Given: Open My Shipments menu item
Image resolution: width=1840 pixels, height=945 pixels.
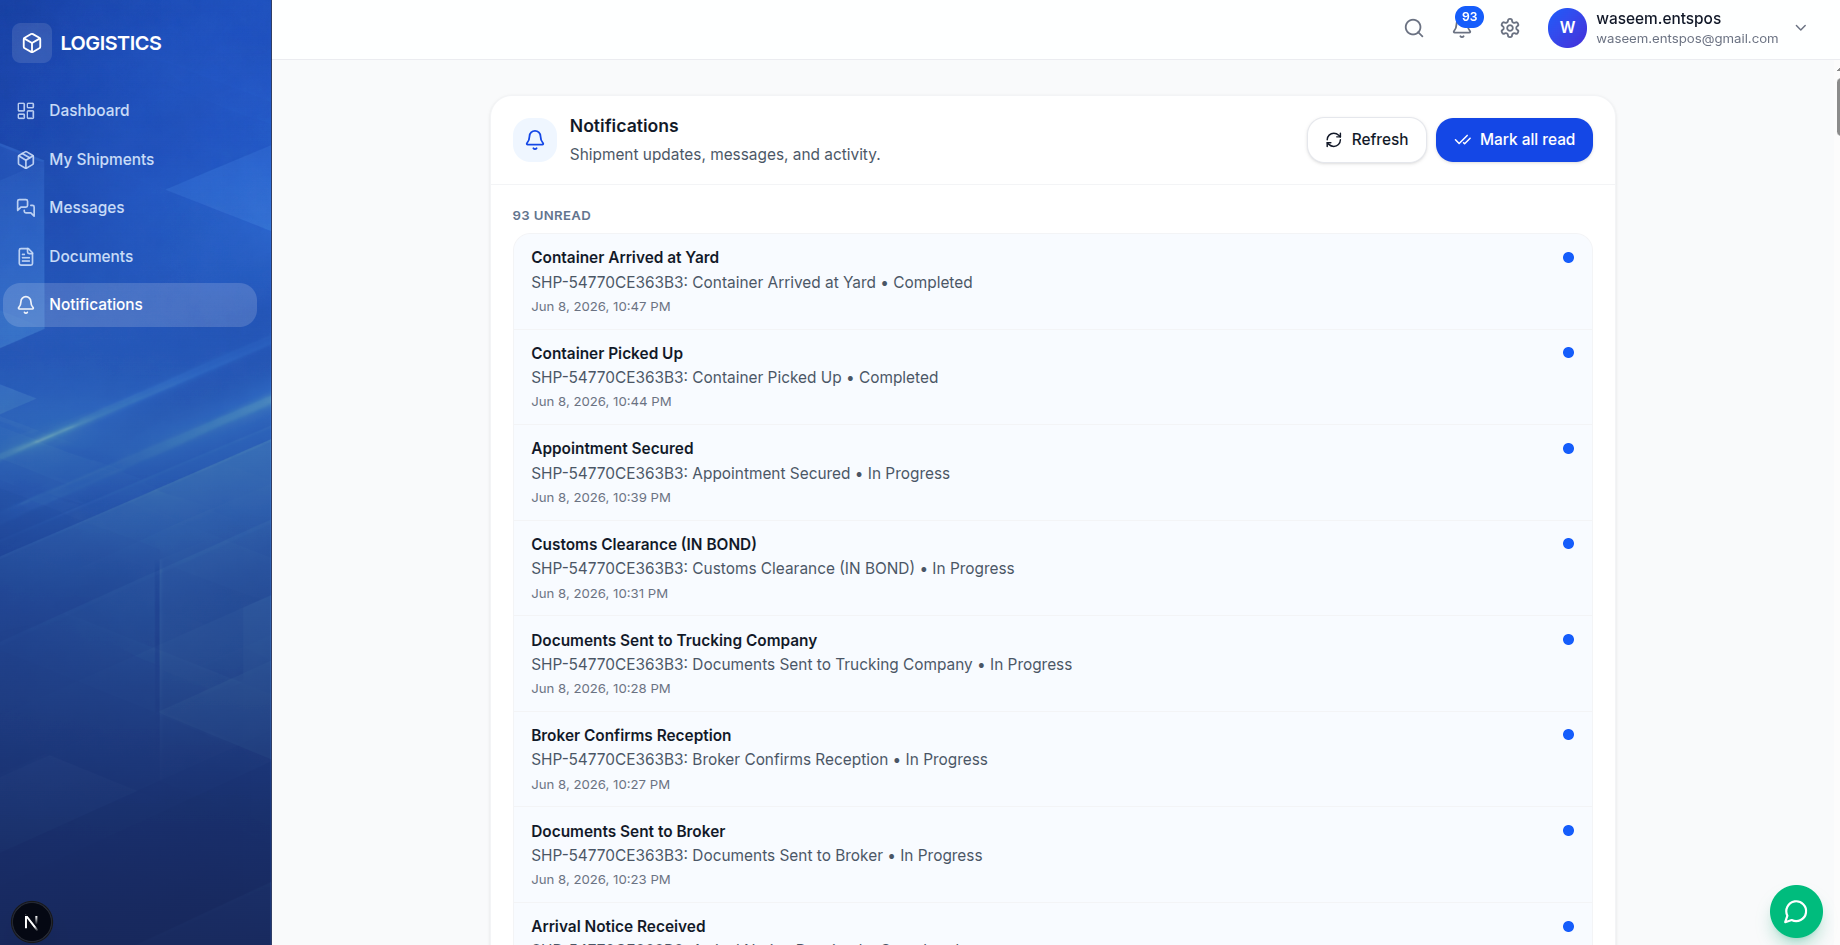Looking at the screenshot, I should coord(130,159).
